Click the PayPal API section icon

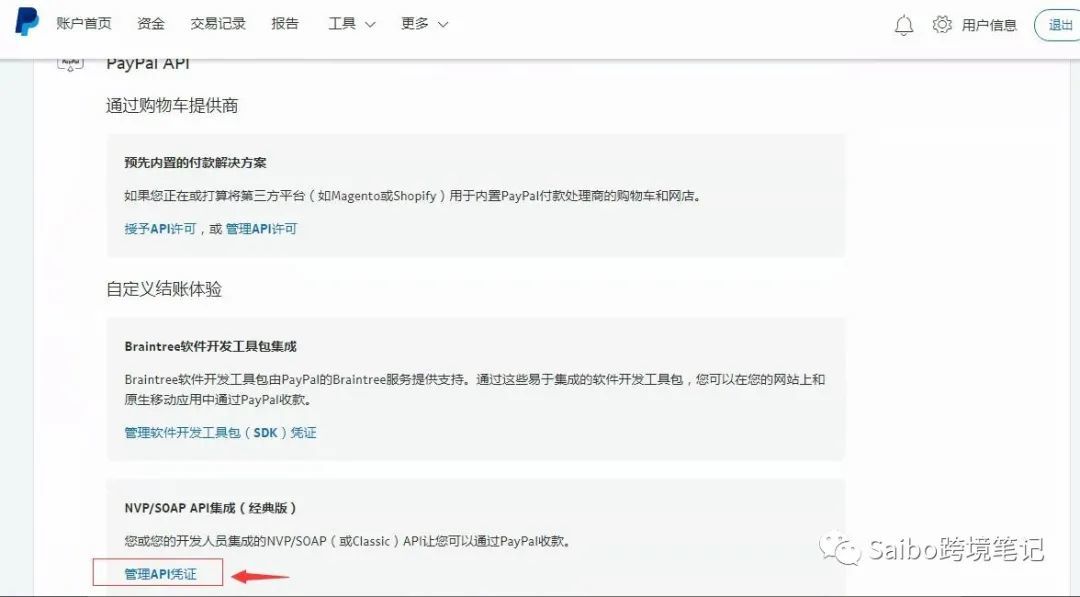click(70, 65)
